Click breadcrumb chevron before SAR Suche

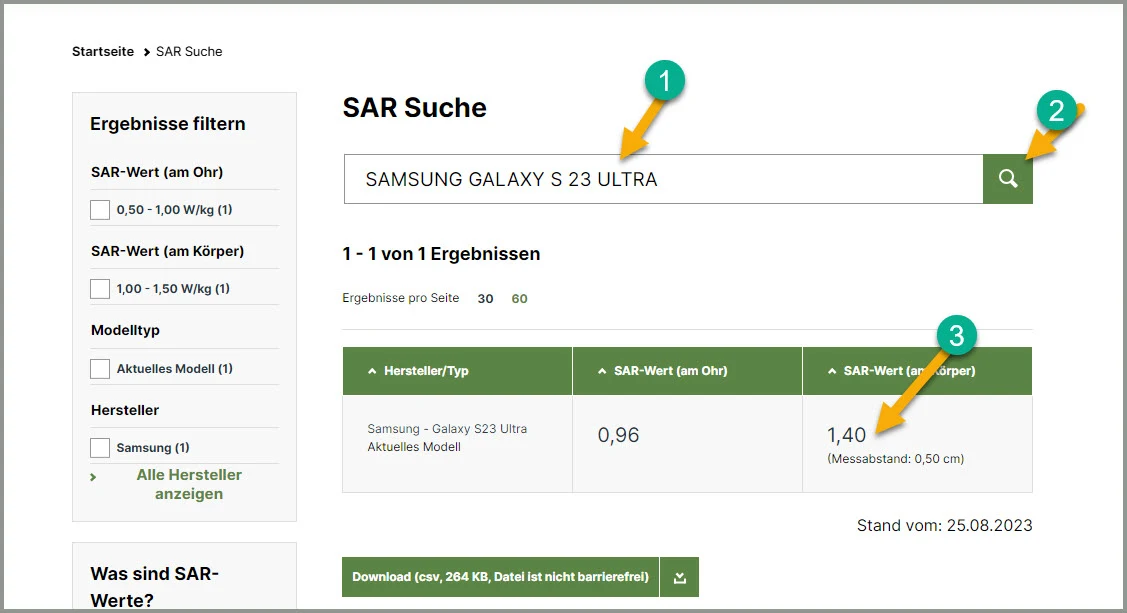click(x=147, y=52)
